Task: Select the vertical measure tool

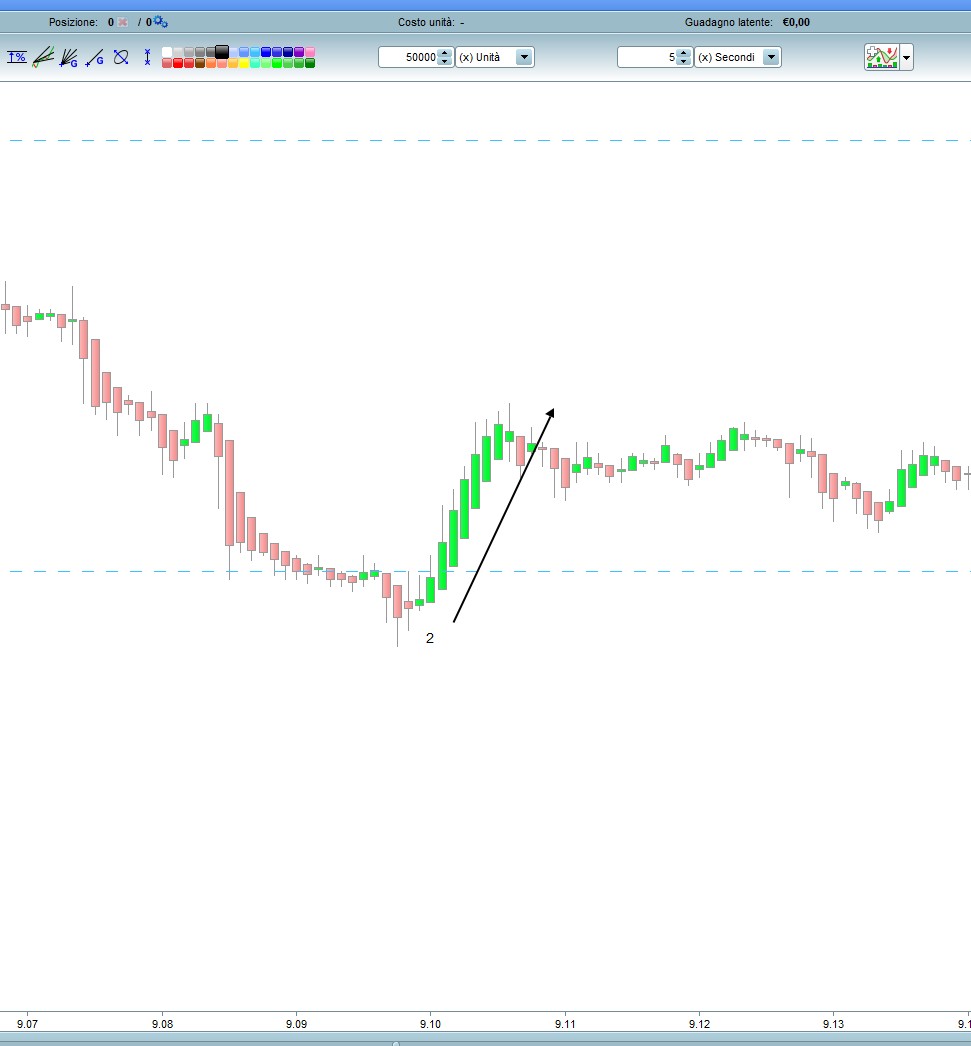Action: pyautogui.click(x=147, y=57)
